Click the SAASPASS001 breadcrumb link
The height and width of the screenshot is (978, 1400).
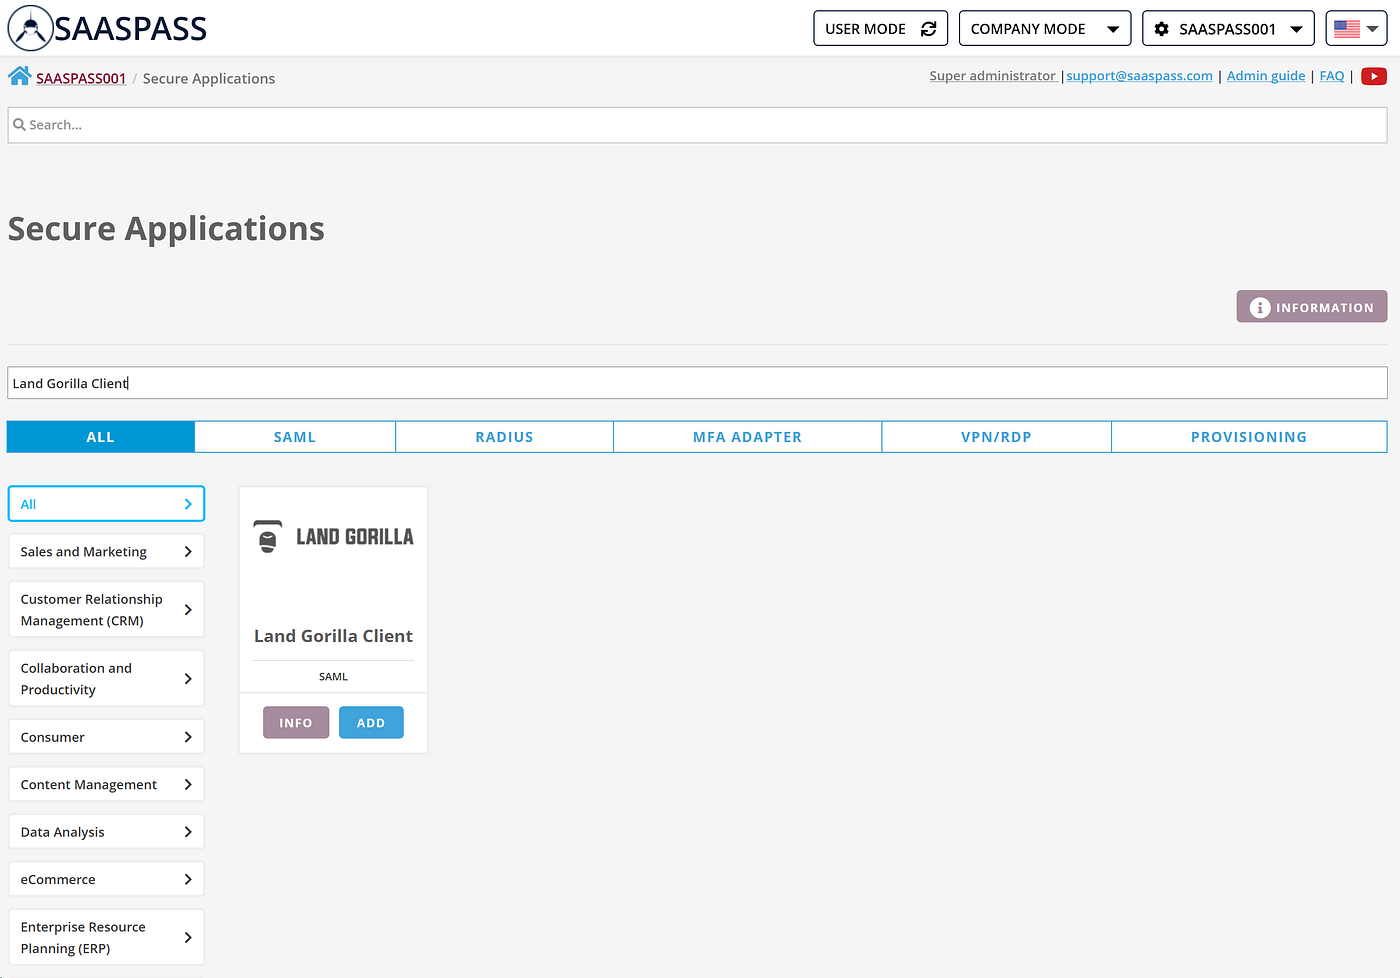81,78
